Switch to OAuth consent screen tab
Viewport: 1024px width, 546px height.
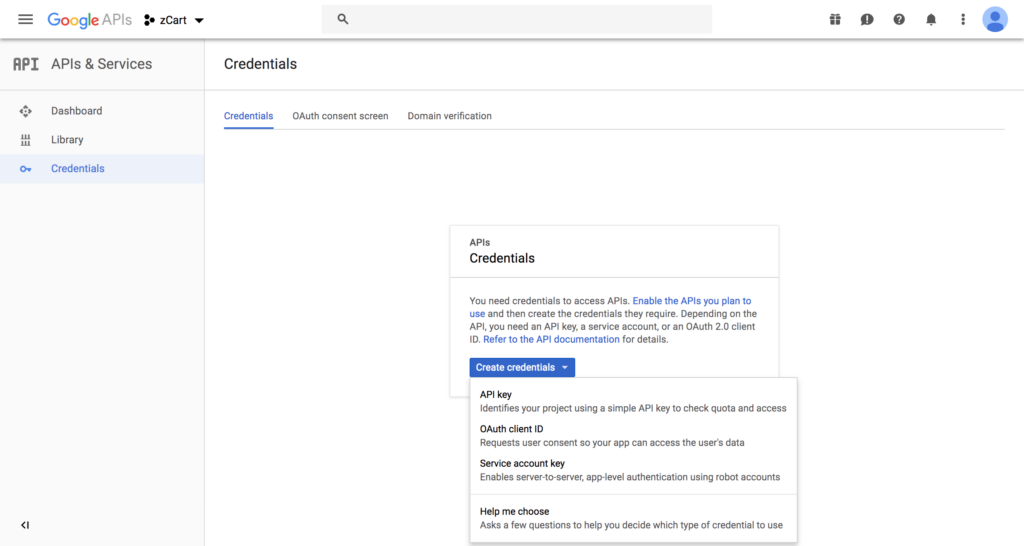coord(340,116)
